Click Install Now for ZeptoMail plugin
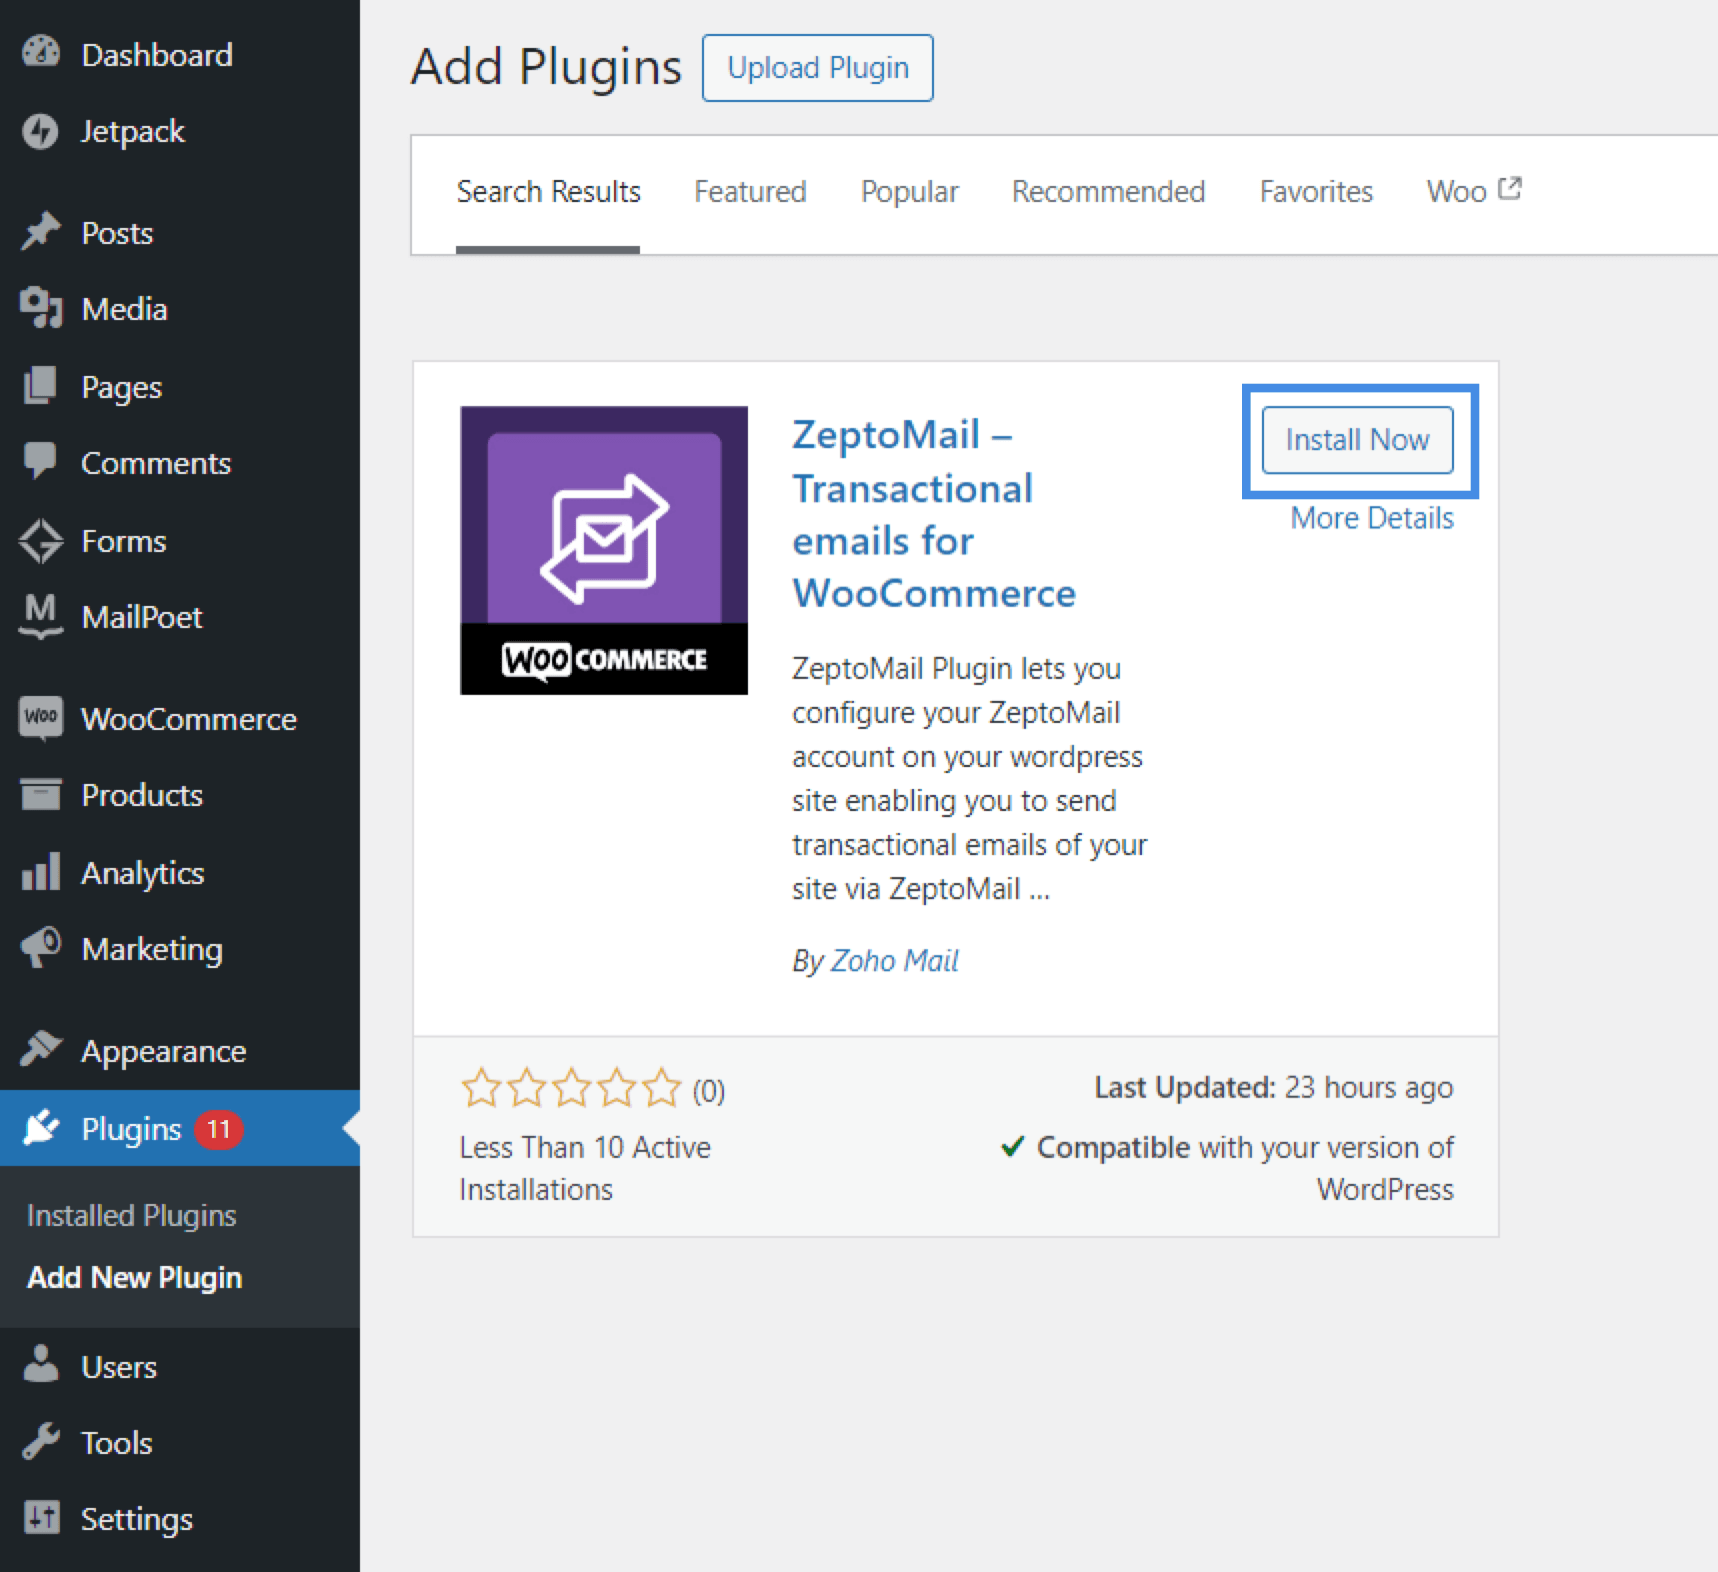This screenshot has height=1572, width=1718. [1357, 440]
